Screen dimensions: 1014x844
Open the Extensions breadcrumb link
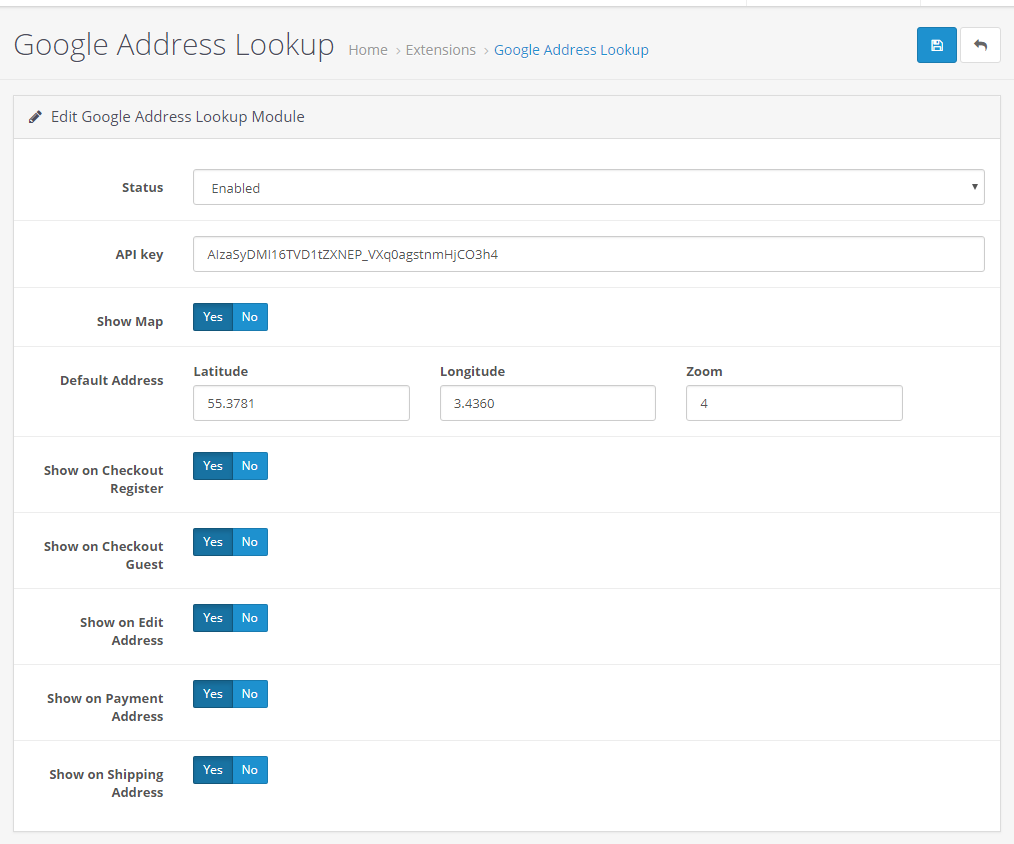440,50
